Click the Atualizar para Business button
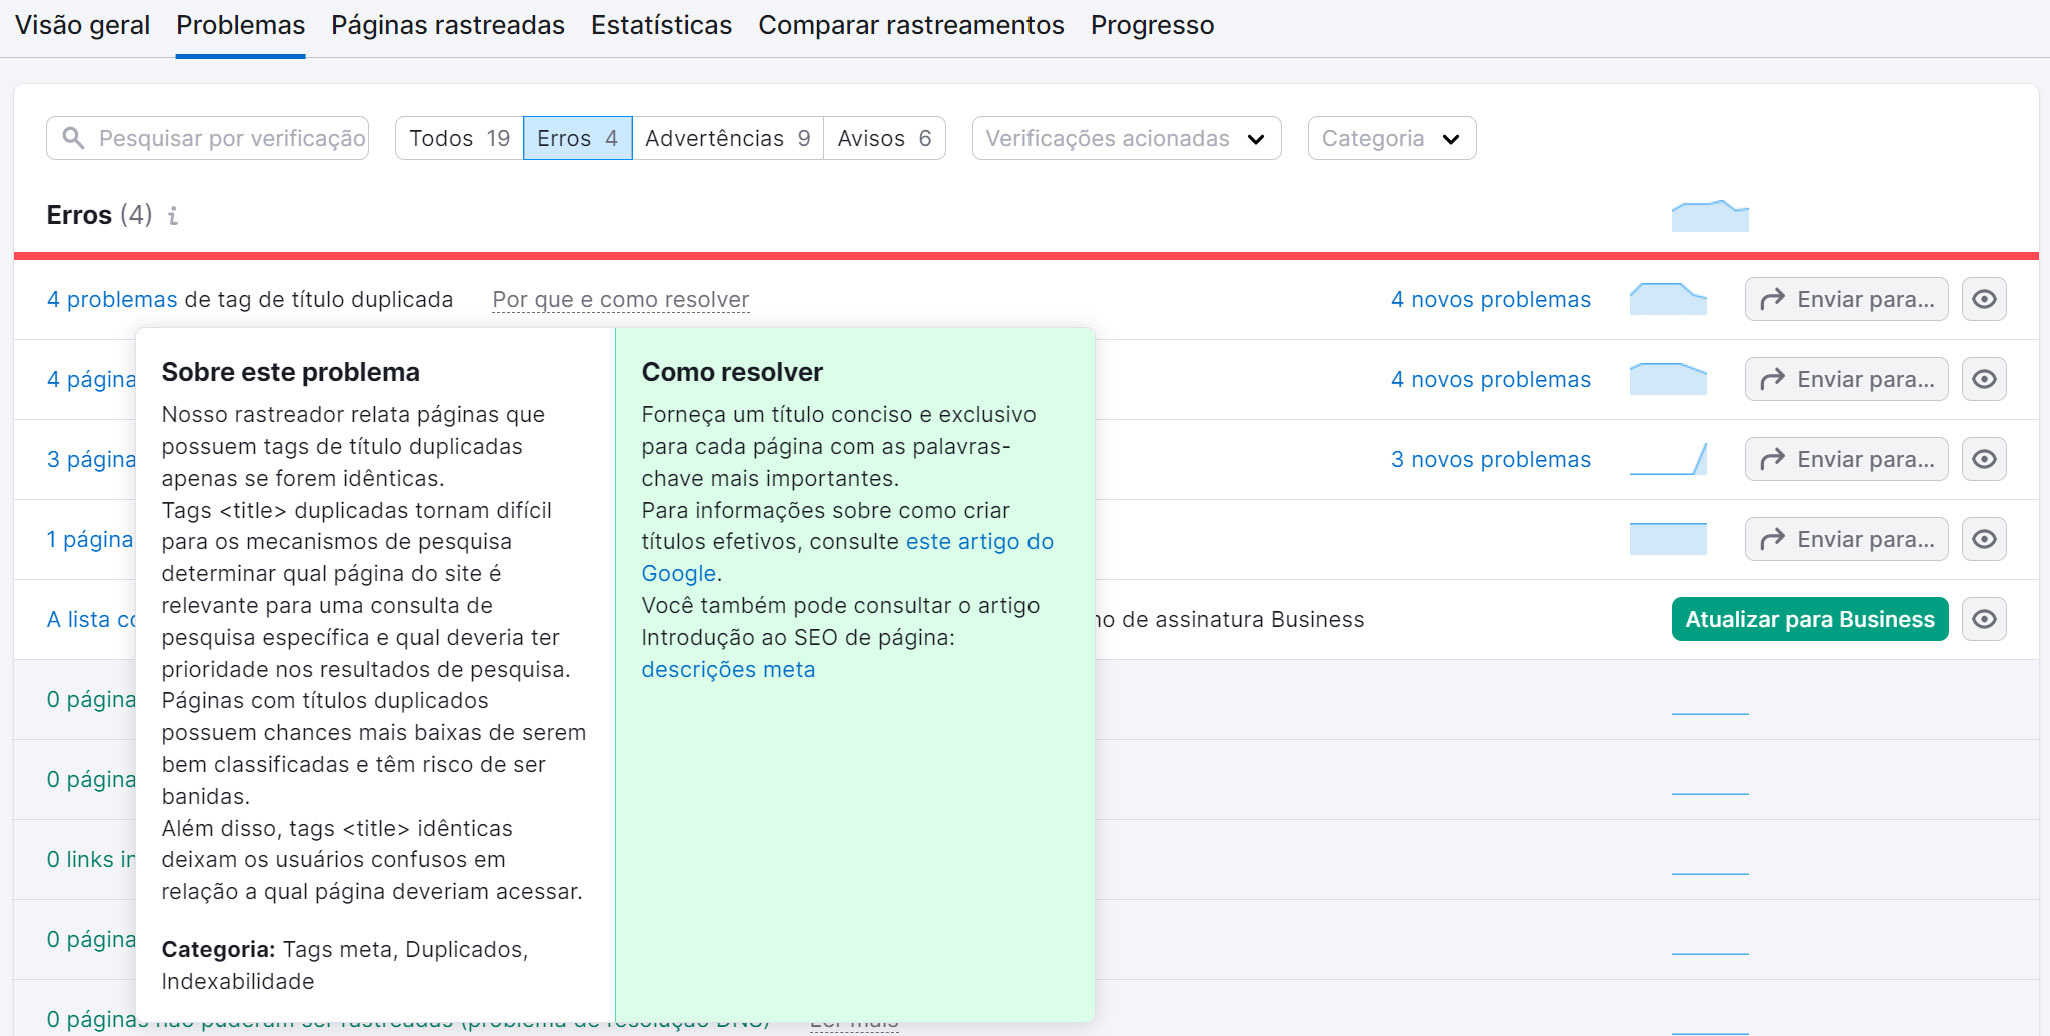The image size is (2050, 1036). click(x=1810, y=619)
